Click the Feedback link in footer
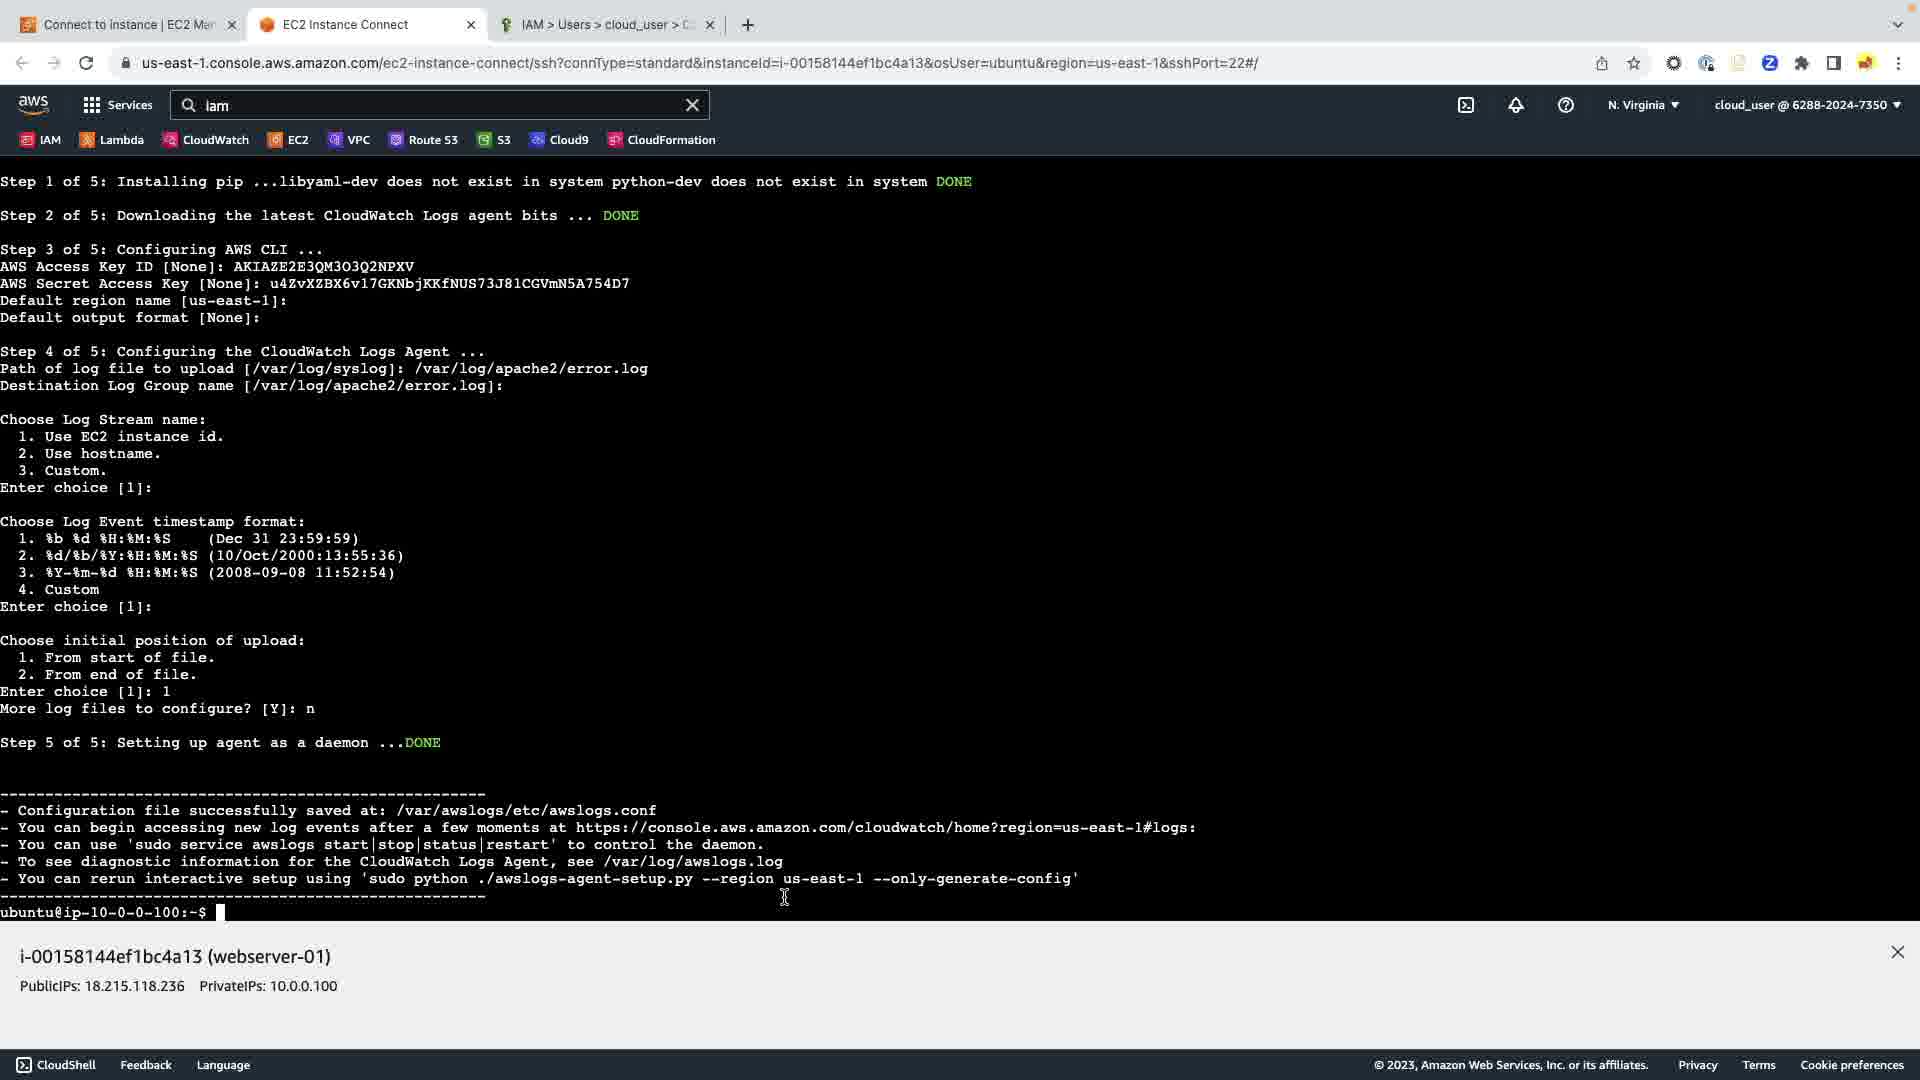Screen dimensions: 1920x1080 point(146,1065)
